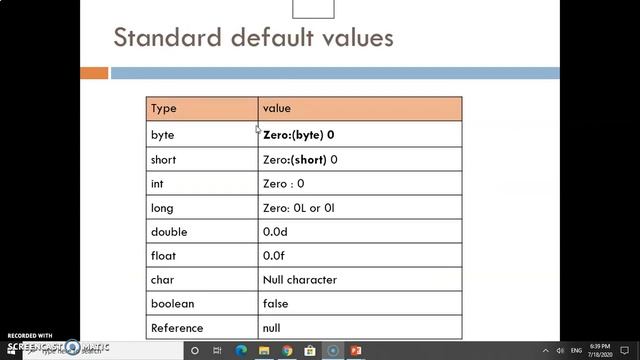
Task: Select the 'false' value cell
Action: click(360, 303)
